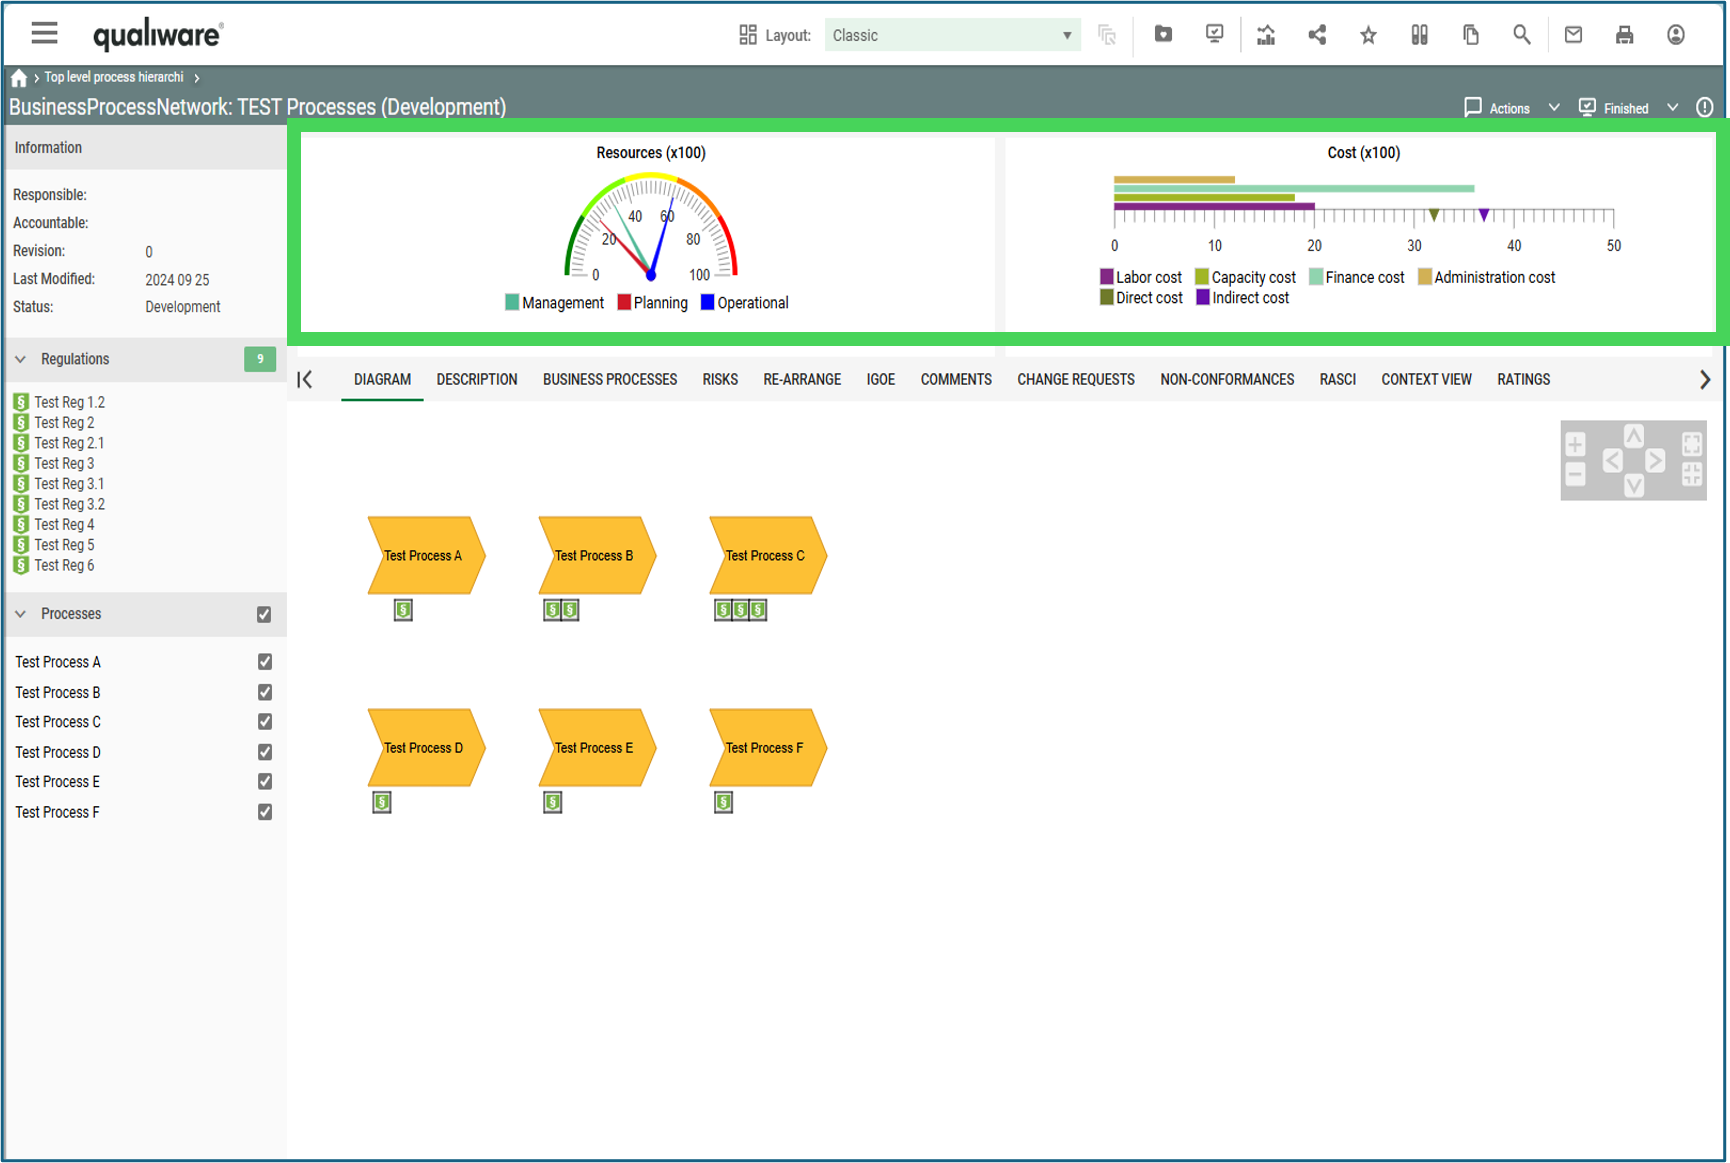1730x1163 pixels.
Task: Collapse the Regulations section
Action: point(20,359)
